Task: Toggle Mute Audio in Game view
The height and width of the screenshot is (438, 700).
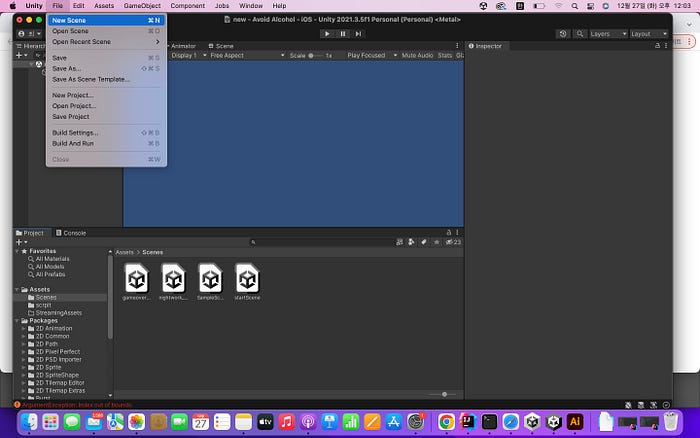Action: pyautogui.click(x=417, y=55)
